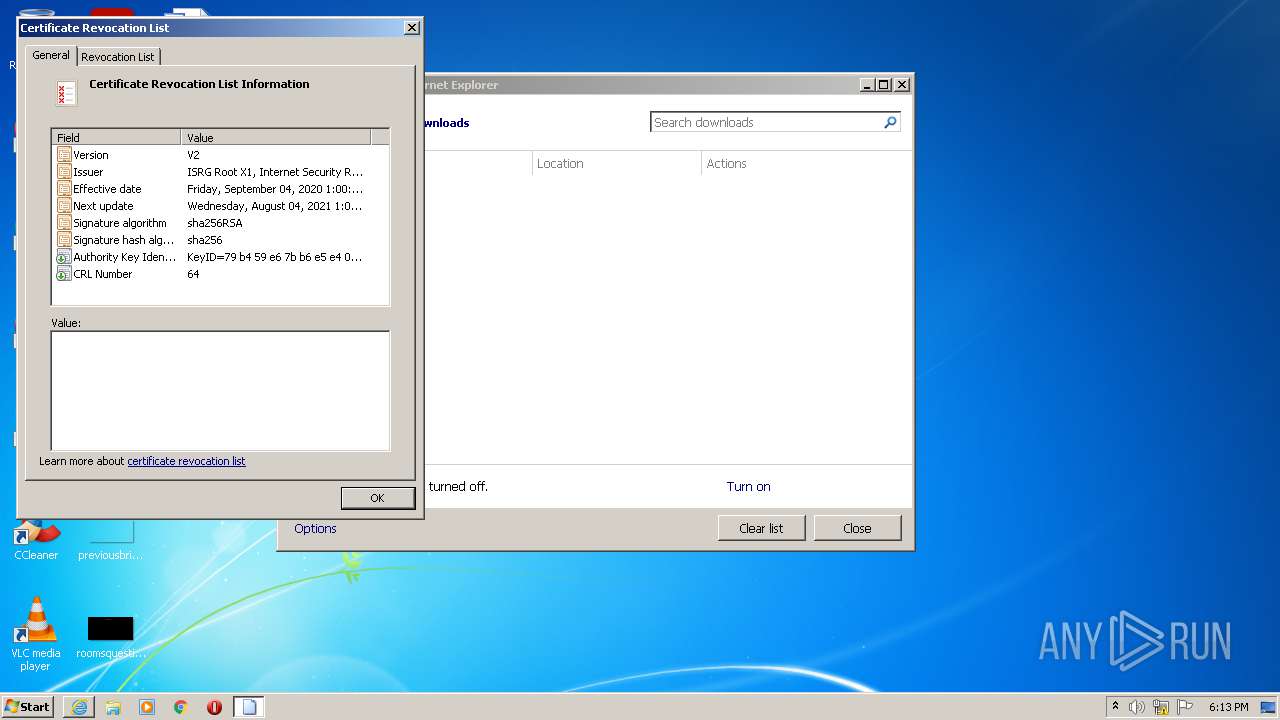Viewport: 1280px width, 720px height.
Task: Click the Actions column header in downloads
Action: click(x=806, y=164)
